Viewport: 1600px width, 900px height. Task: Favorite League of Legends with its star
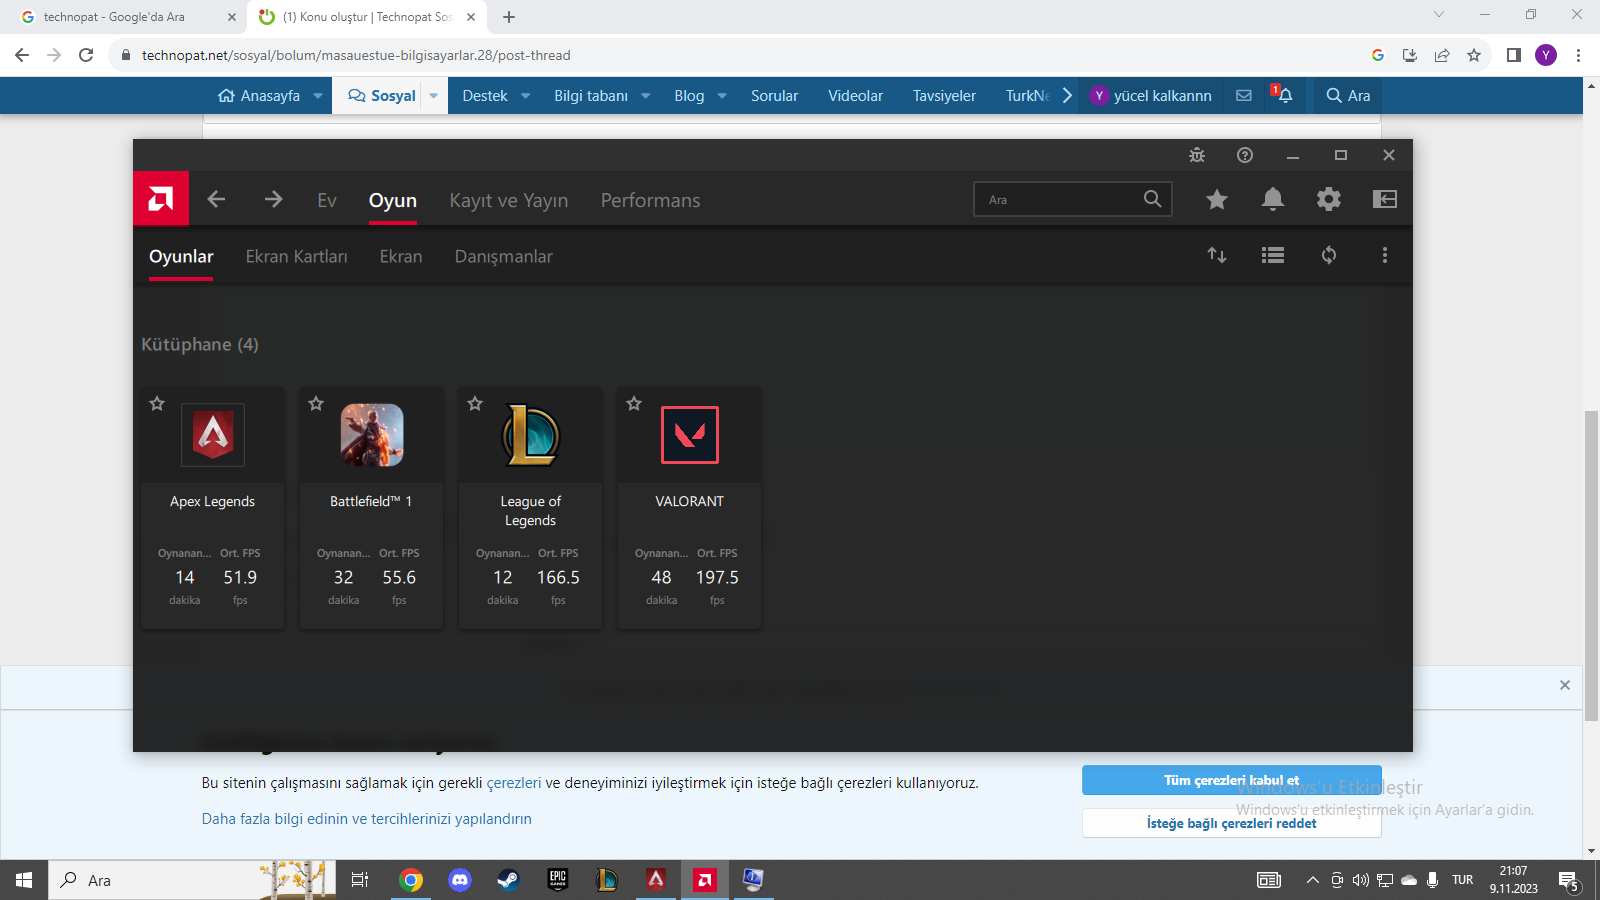pos(475,404)
